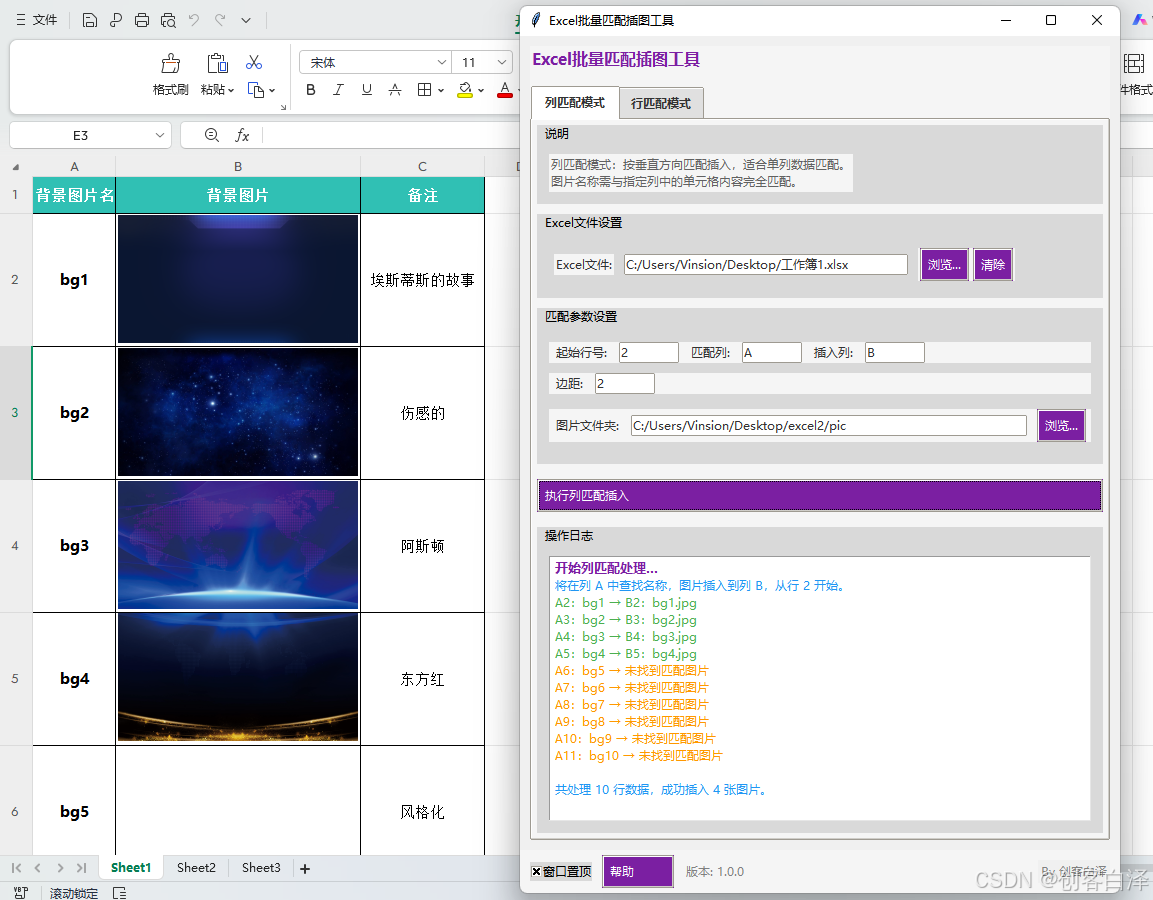The image size is (1153, 900).
Task: Click the 清除 button
Action: 993,265
